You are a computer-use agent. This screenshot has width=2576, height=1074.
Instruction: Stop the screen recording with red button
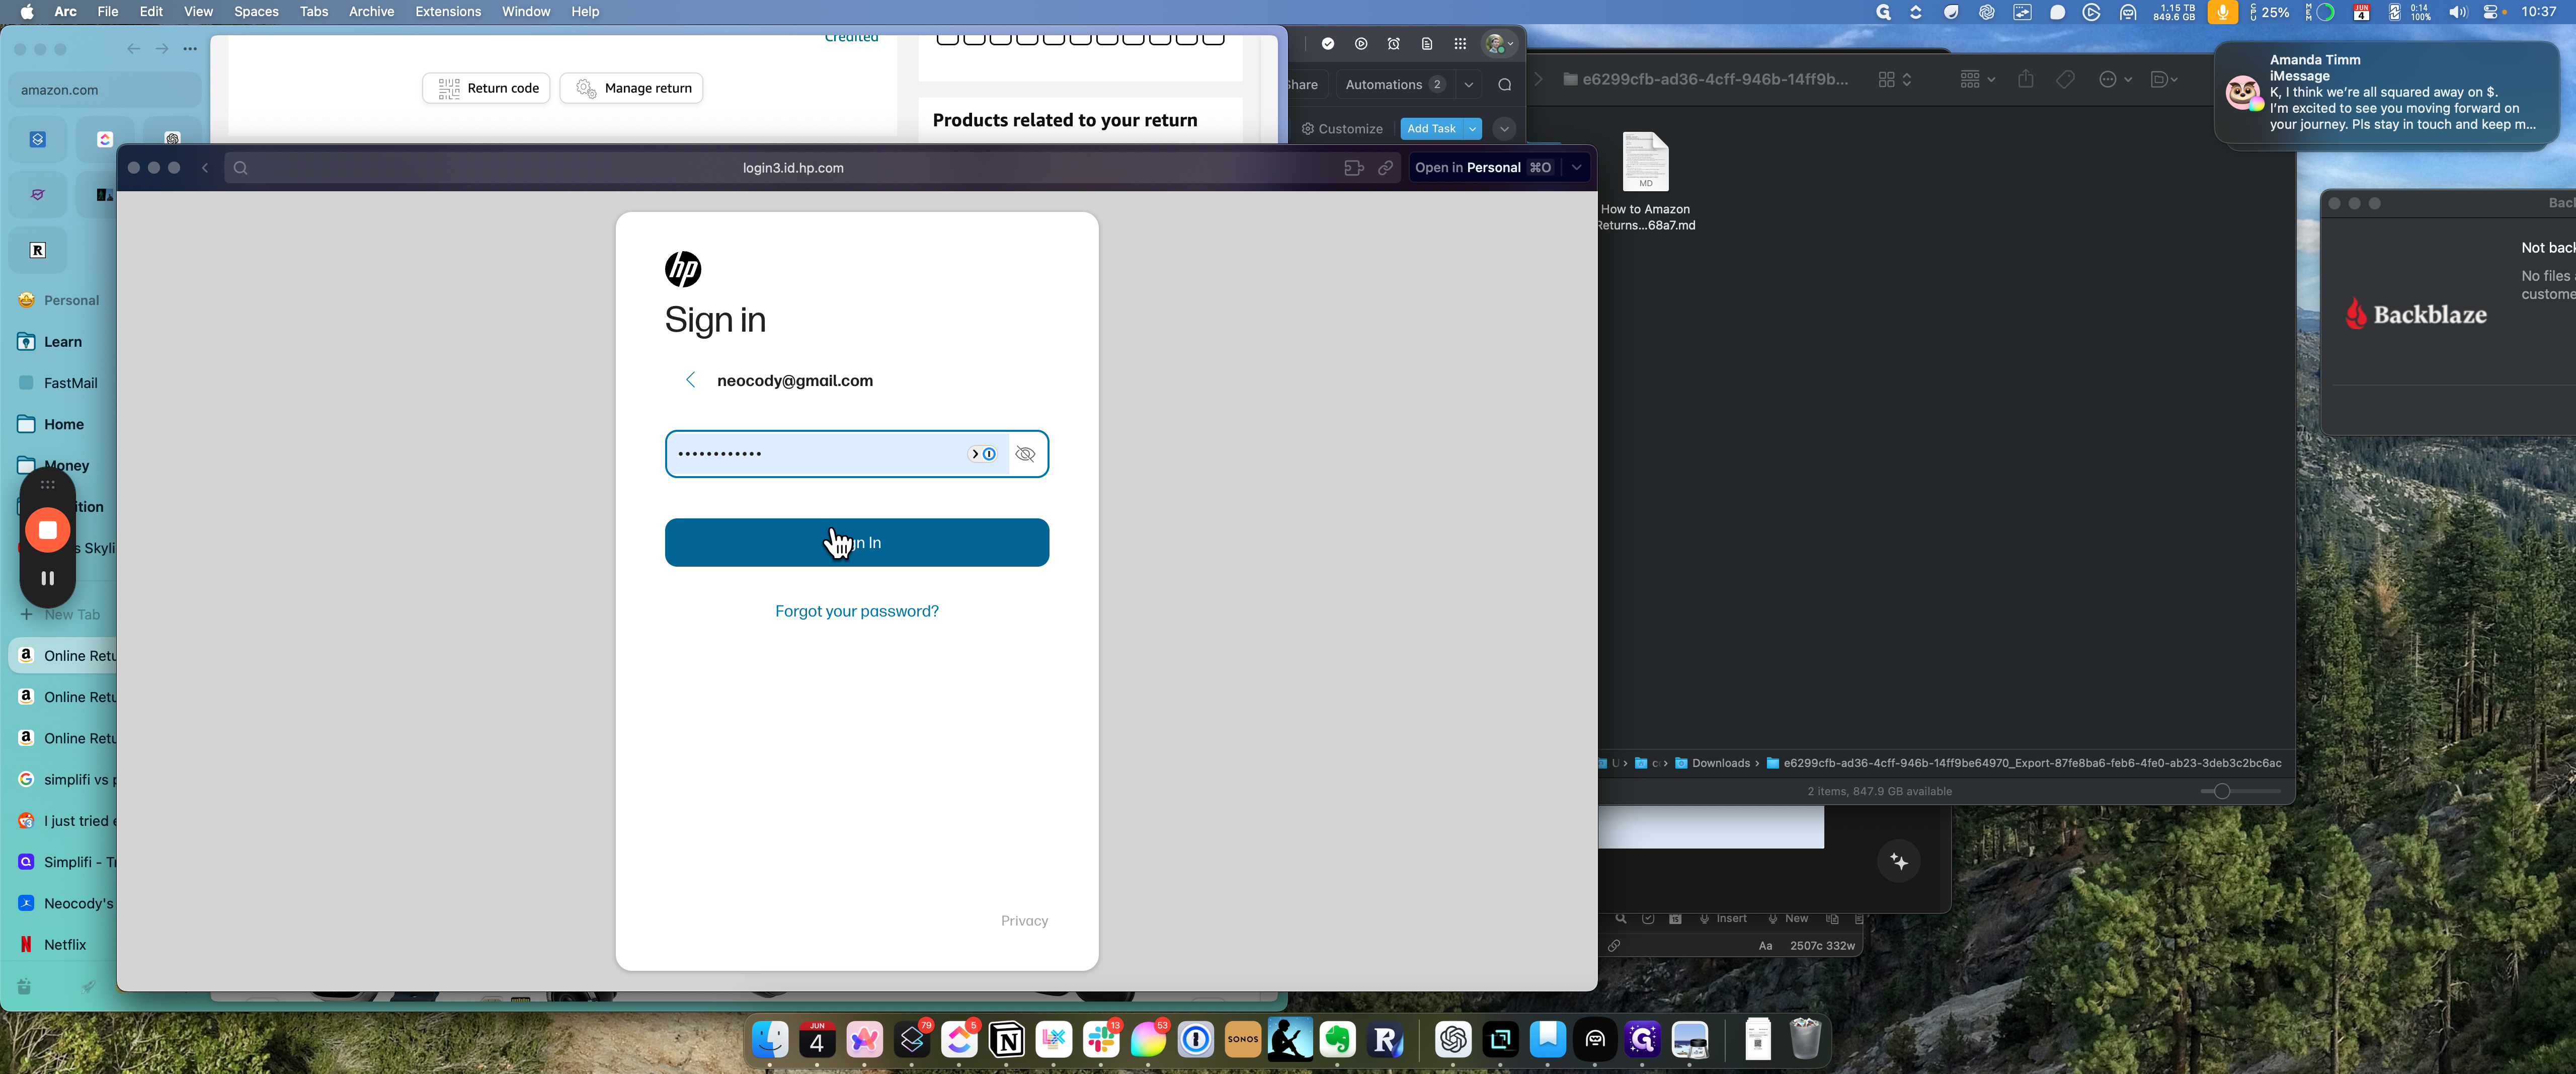(47, 530)
